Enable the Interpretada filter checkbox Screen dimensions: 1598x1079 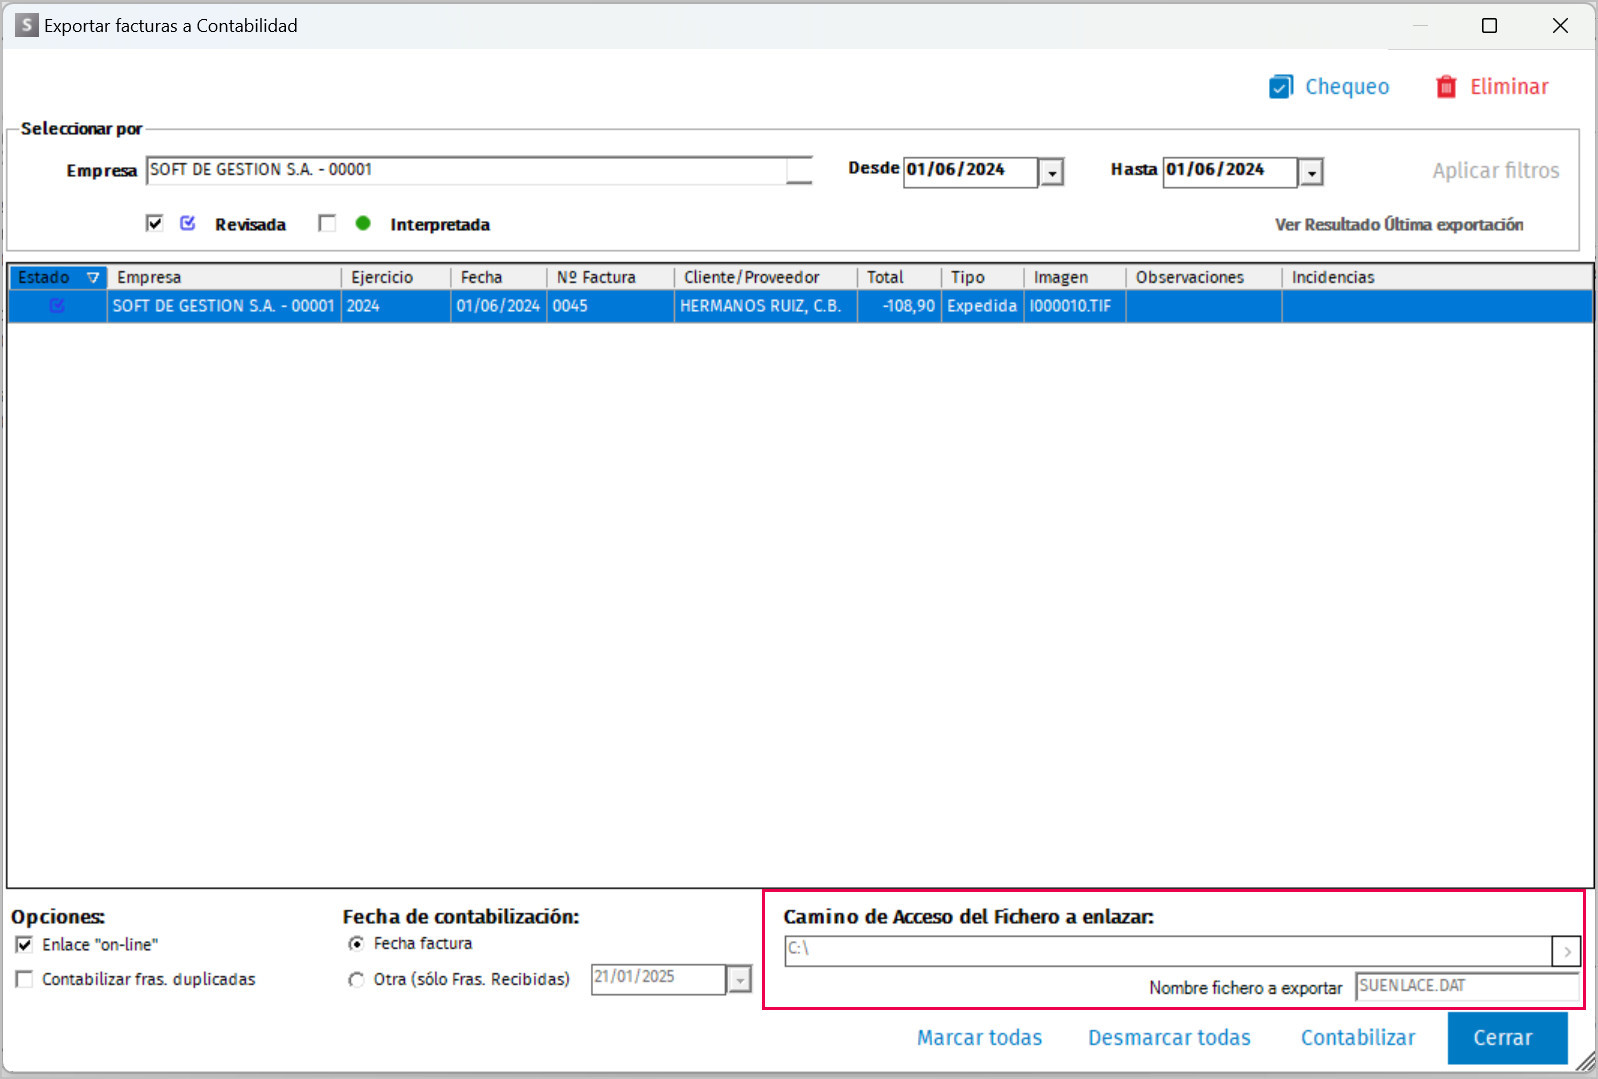click(x=327, y=223)
